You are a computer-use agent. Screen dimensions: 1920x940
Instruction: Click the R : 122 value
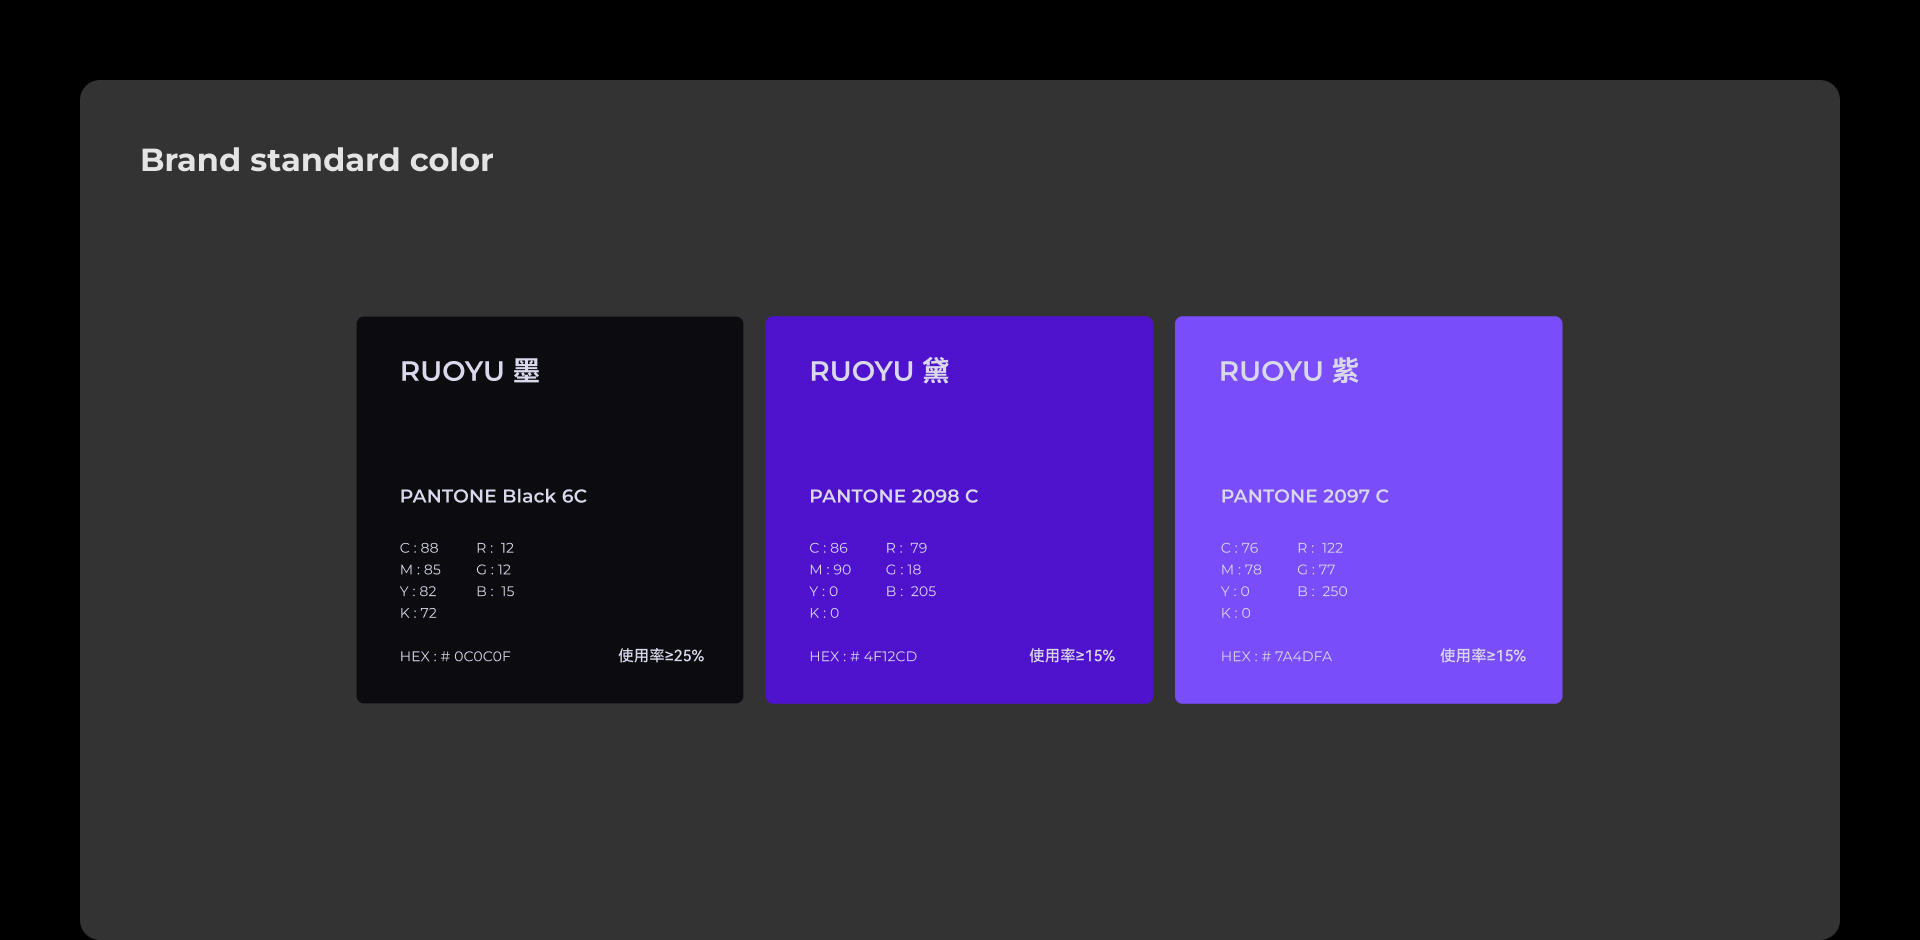(x=1320, y=548)
